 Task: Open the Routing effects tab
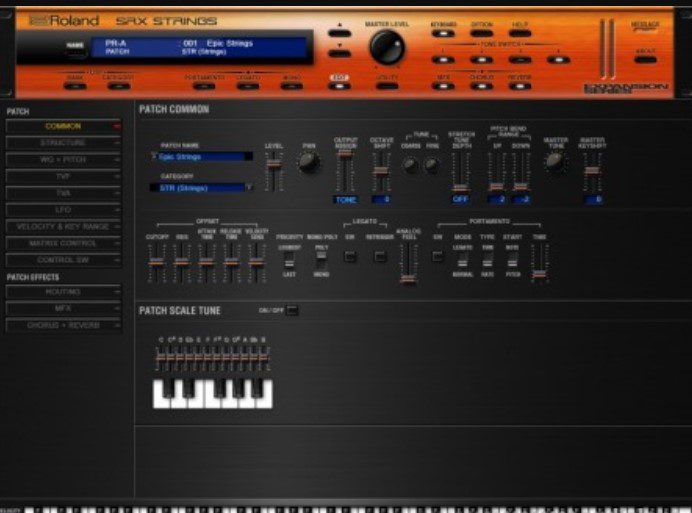pyautogui.click(x=63, y=292)
